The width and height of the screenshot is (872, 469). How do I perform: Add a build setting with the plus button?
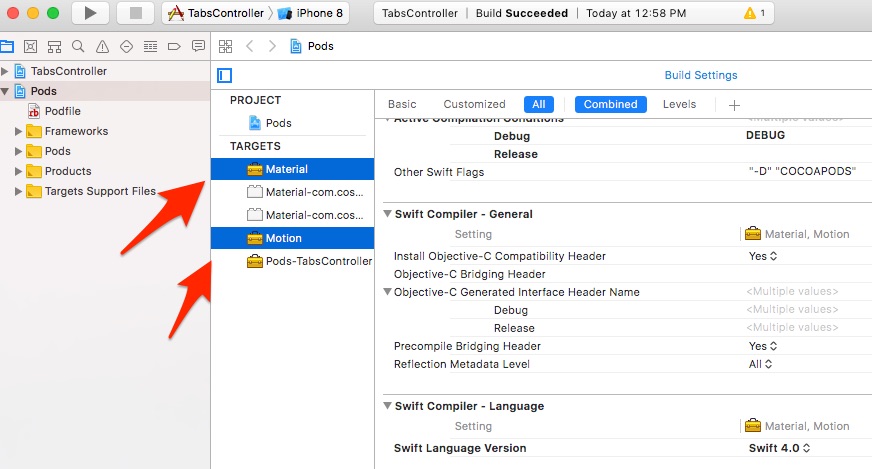coord(734,105)
